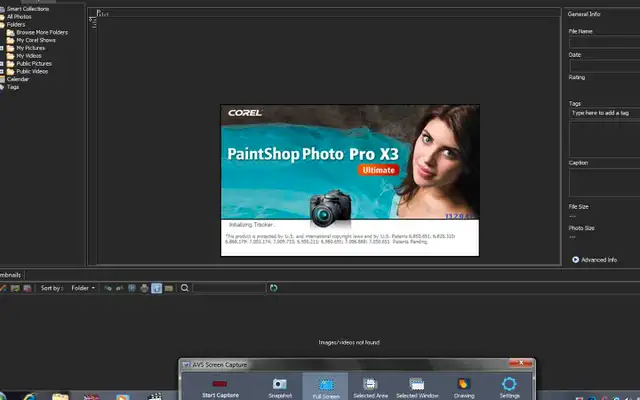Click the Rating label
Screen dimensions: 640x400
[x=577, y=78]
